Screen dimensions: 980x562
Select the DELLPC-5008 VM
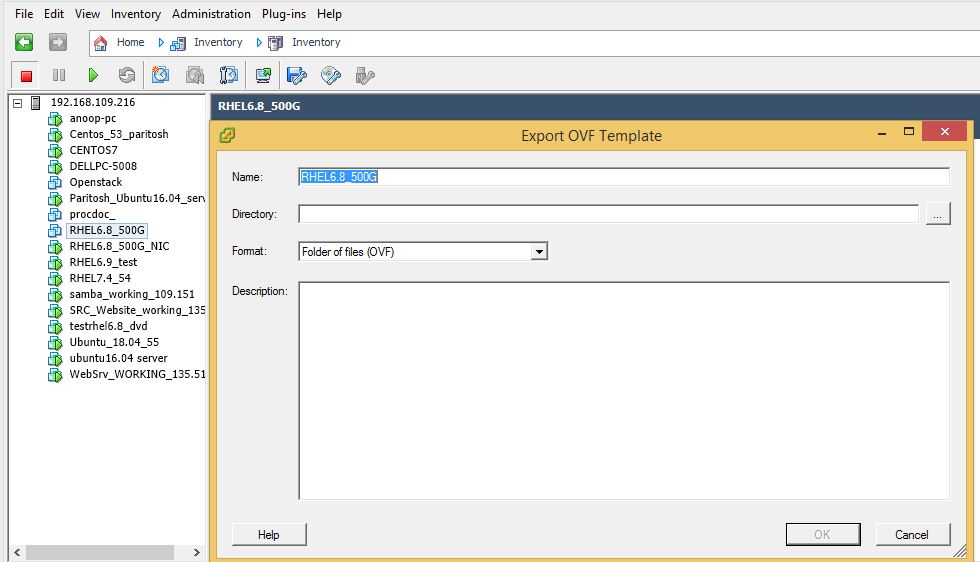pos(103,166)
